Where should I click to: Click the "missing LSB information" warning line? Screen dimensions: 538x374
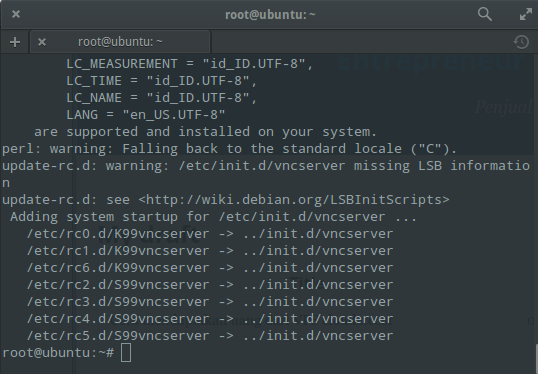coord(266,174)
